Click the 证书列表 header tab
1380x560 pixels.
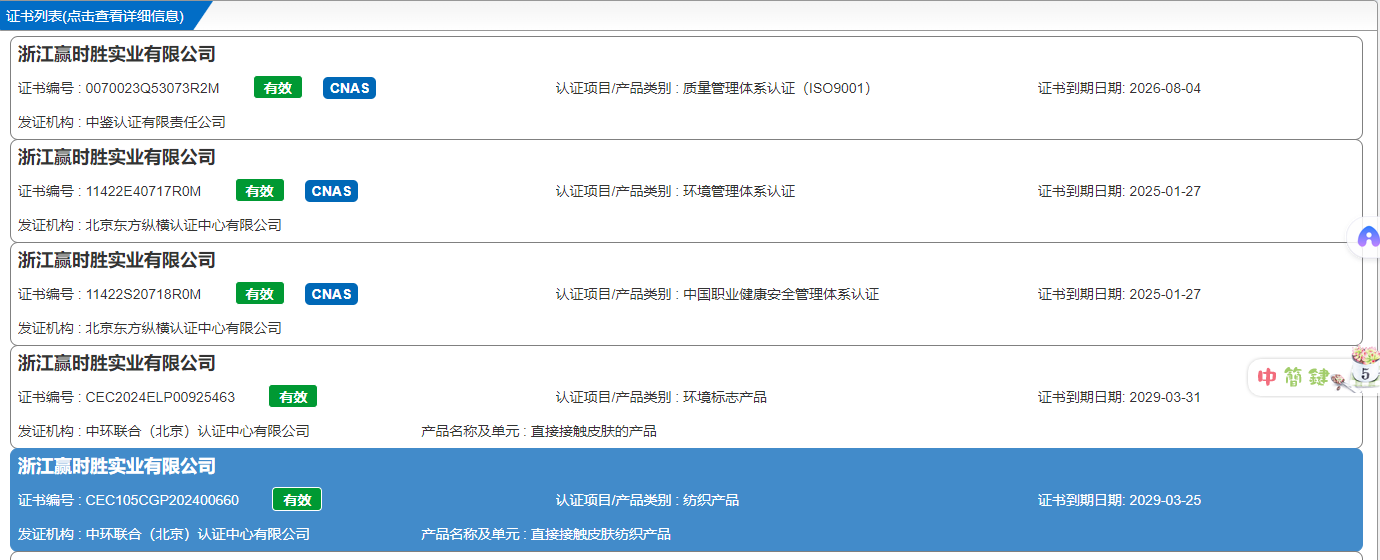tap(96, 16)
